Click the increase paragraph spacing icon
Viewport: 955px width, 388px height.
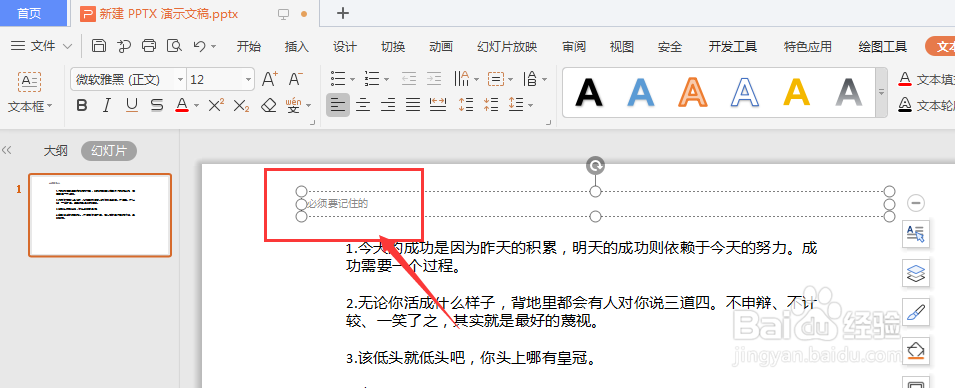pos(466,105)
